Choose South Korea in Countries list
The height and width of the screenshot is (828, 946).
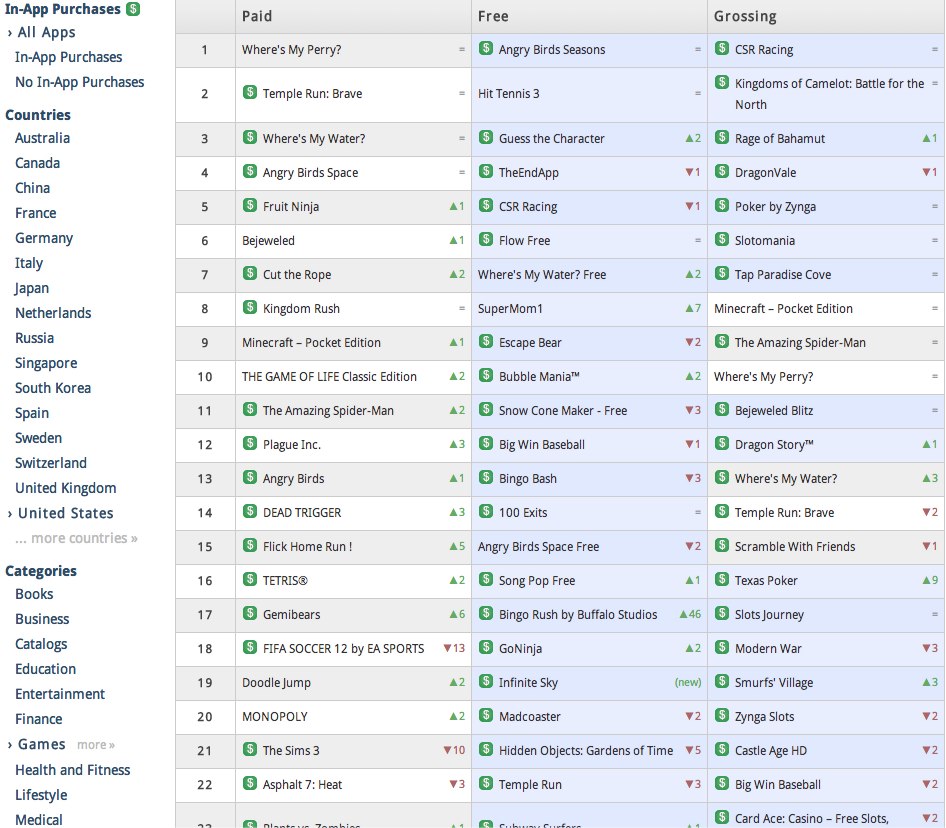point(53,388)
